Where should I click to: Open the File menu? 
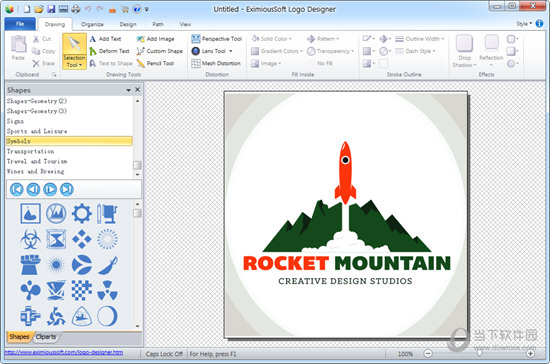click(20, 24)
